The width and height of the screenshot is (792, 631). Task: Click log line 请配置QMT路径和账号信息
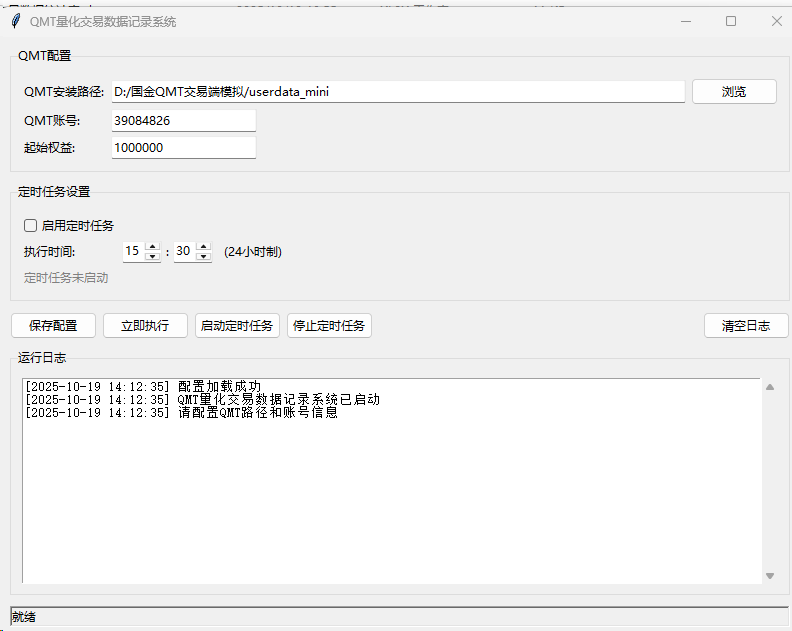pyautogui.click(x=181, y=413)
